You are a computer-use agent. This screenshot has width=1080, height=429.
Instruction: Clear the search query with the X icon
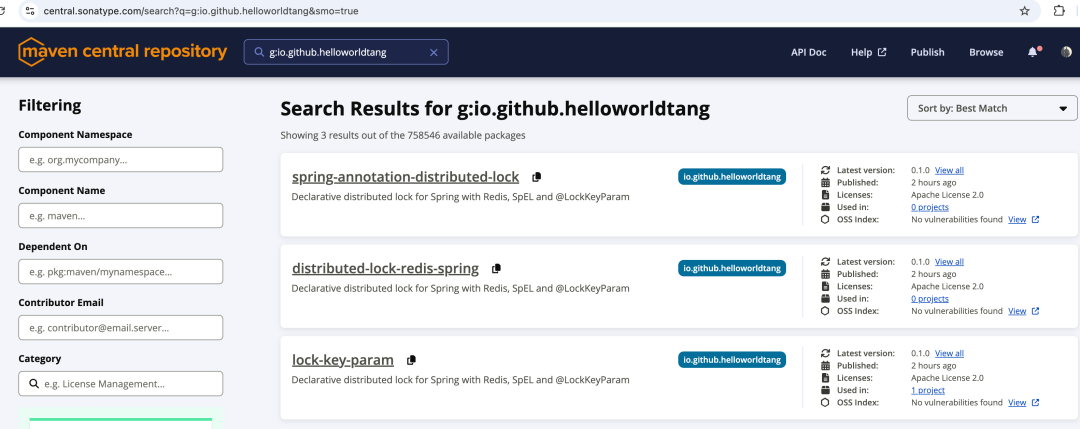tap(433, 52)
